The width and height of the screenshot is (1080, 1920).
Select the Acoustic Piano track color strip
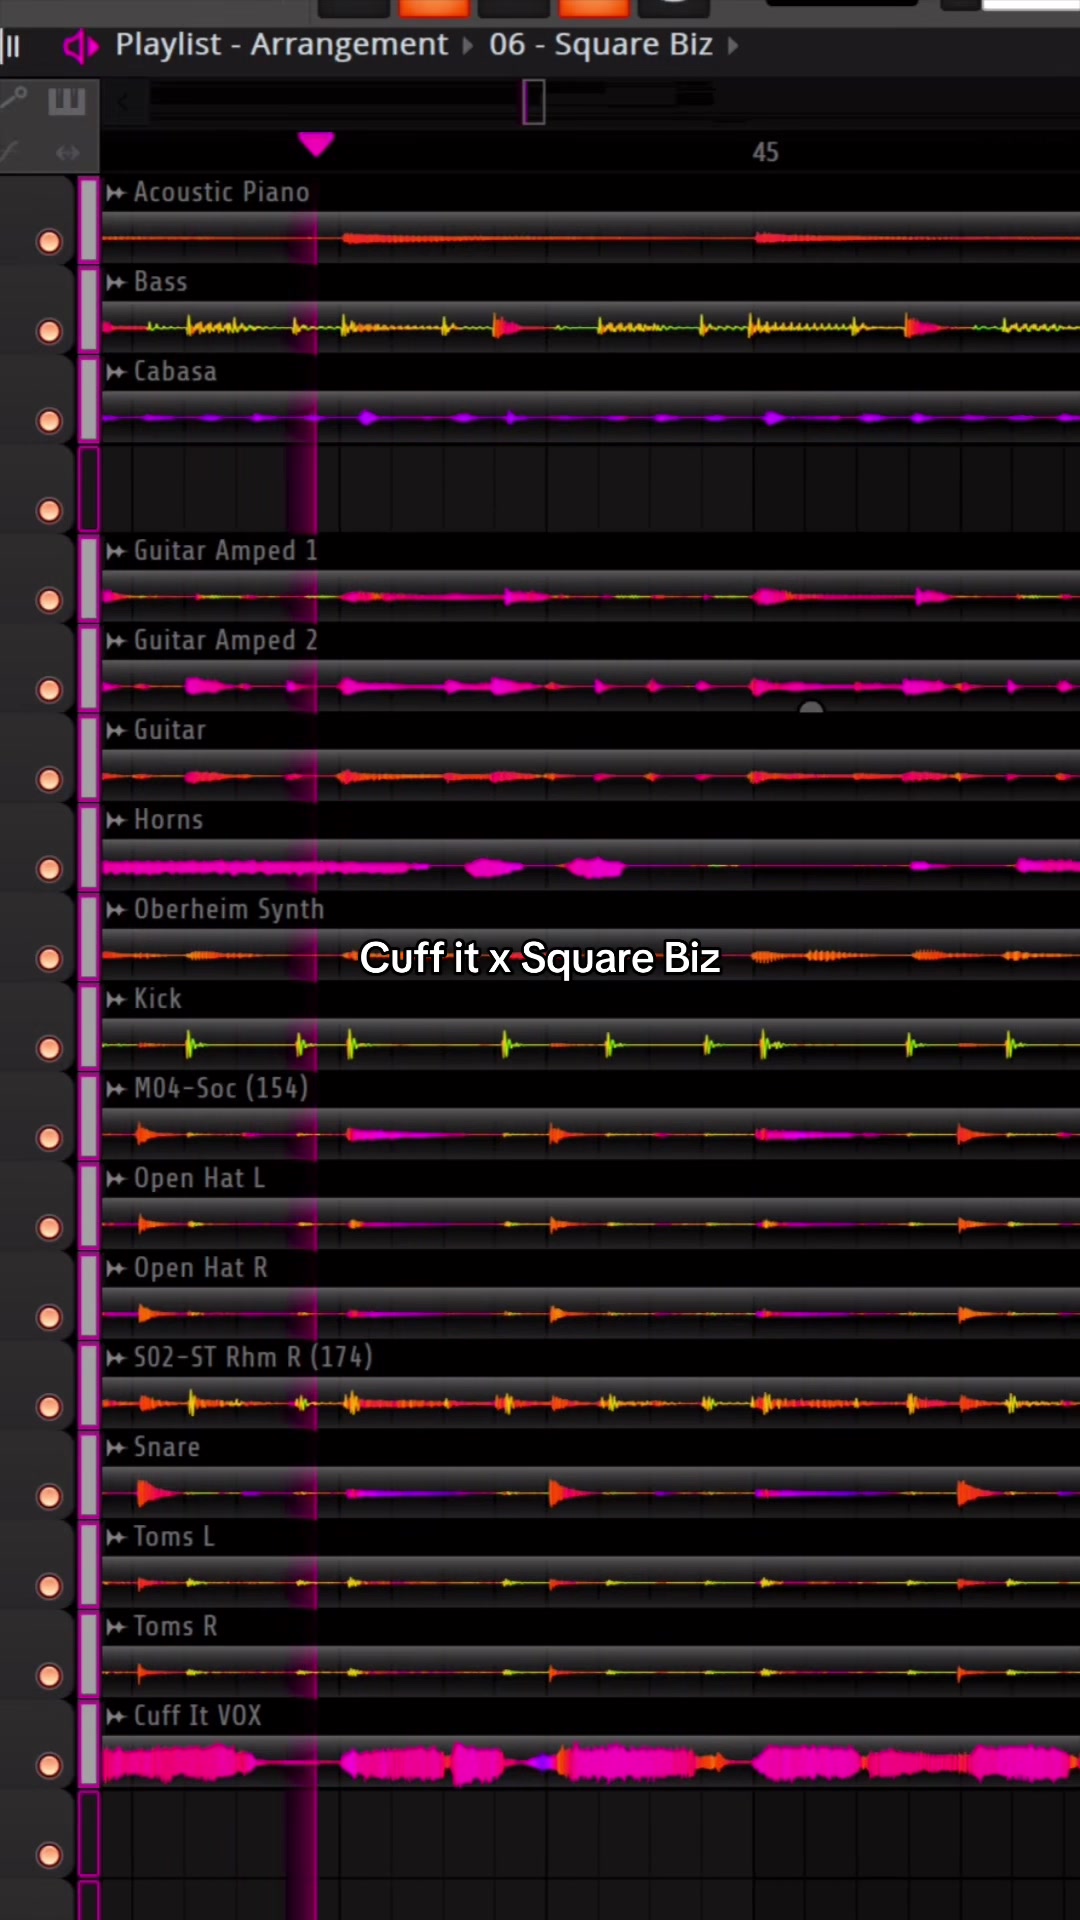tap(88, 220)
